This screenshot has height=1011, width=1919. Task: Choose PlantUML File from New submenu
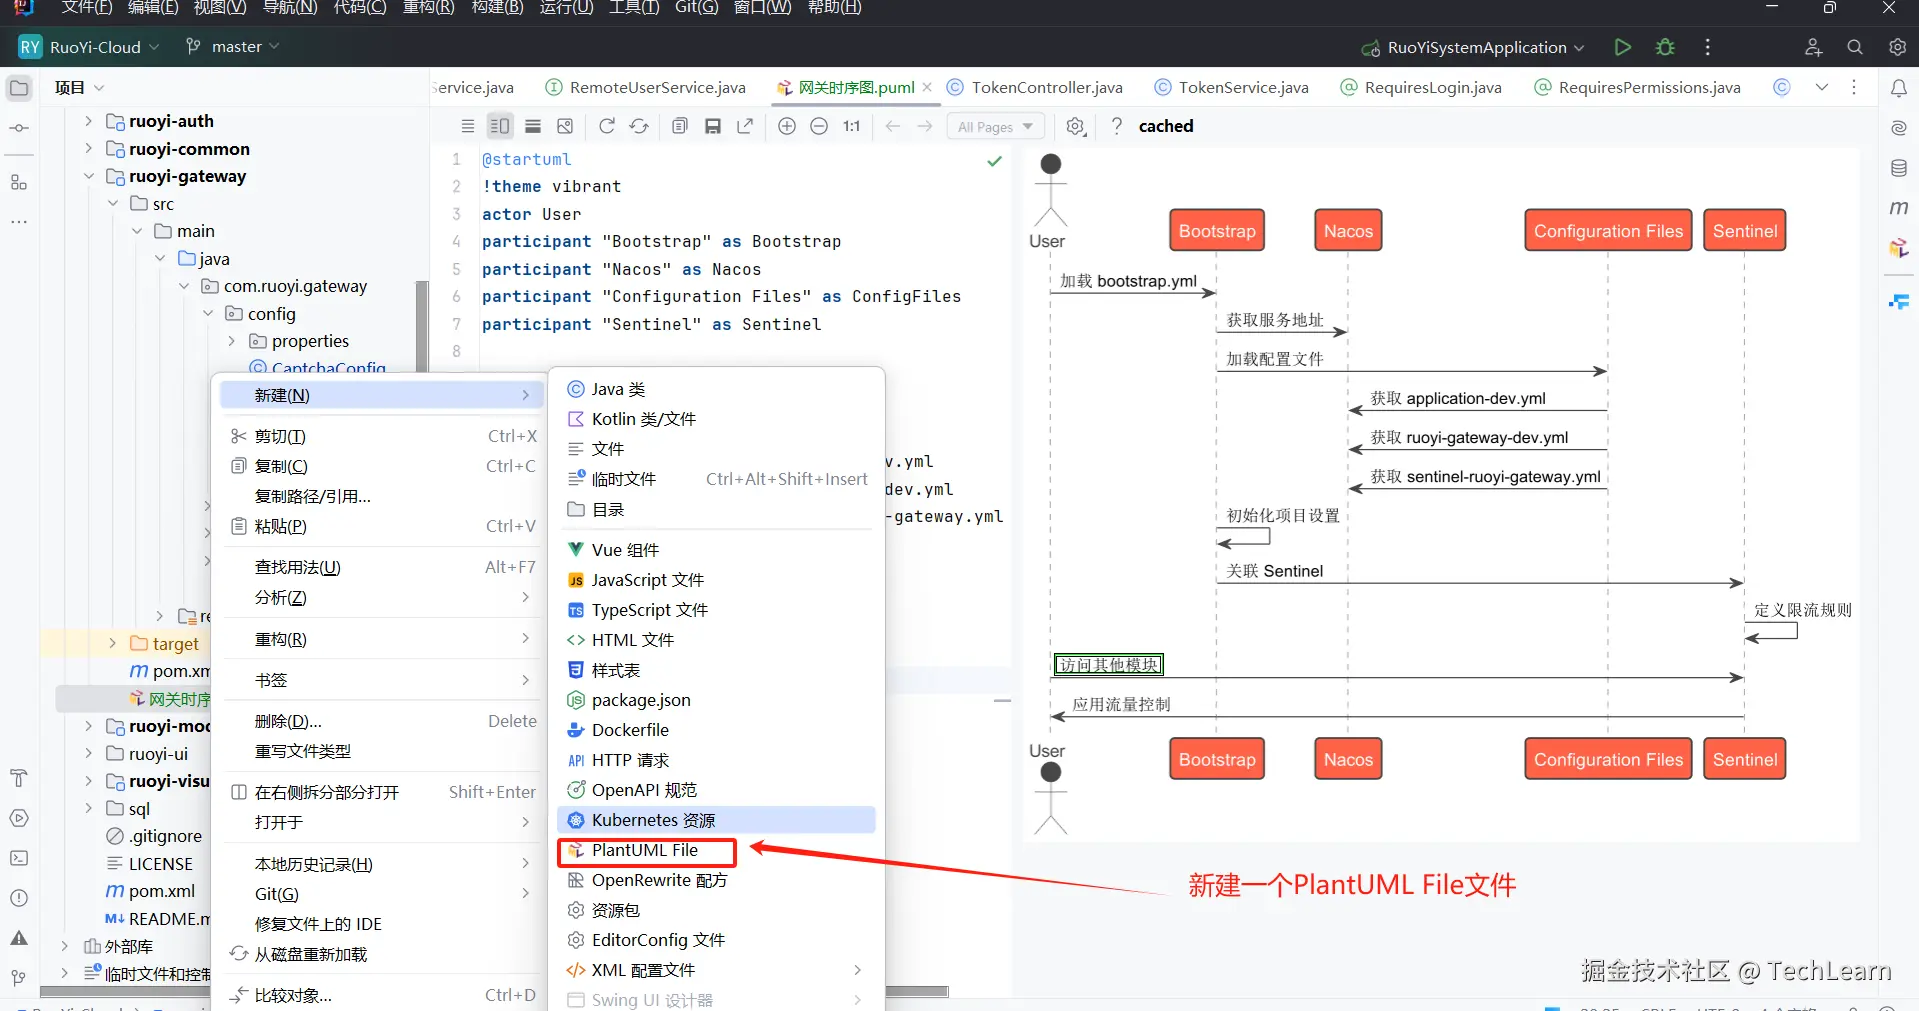pyautogui.click(x=645, y=850)
